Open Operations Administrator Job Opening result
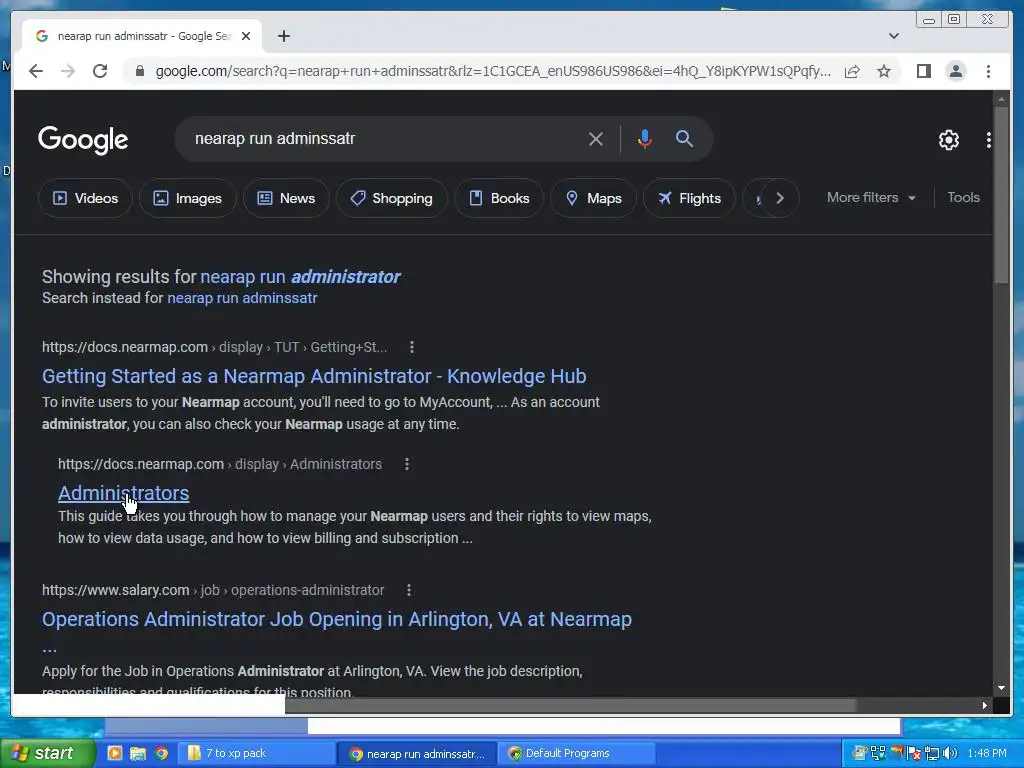 click(x=337, y=619)
